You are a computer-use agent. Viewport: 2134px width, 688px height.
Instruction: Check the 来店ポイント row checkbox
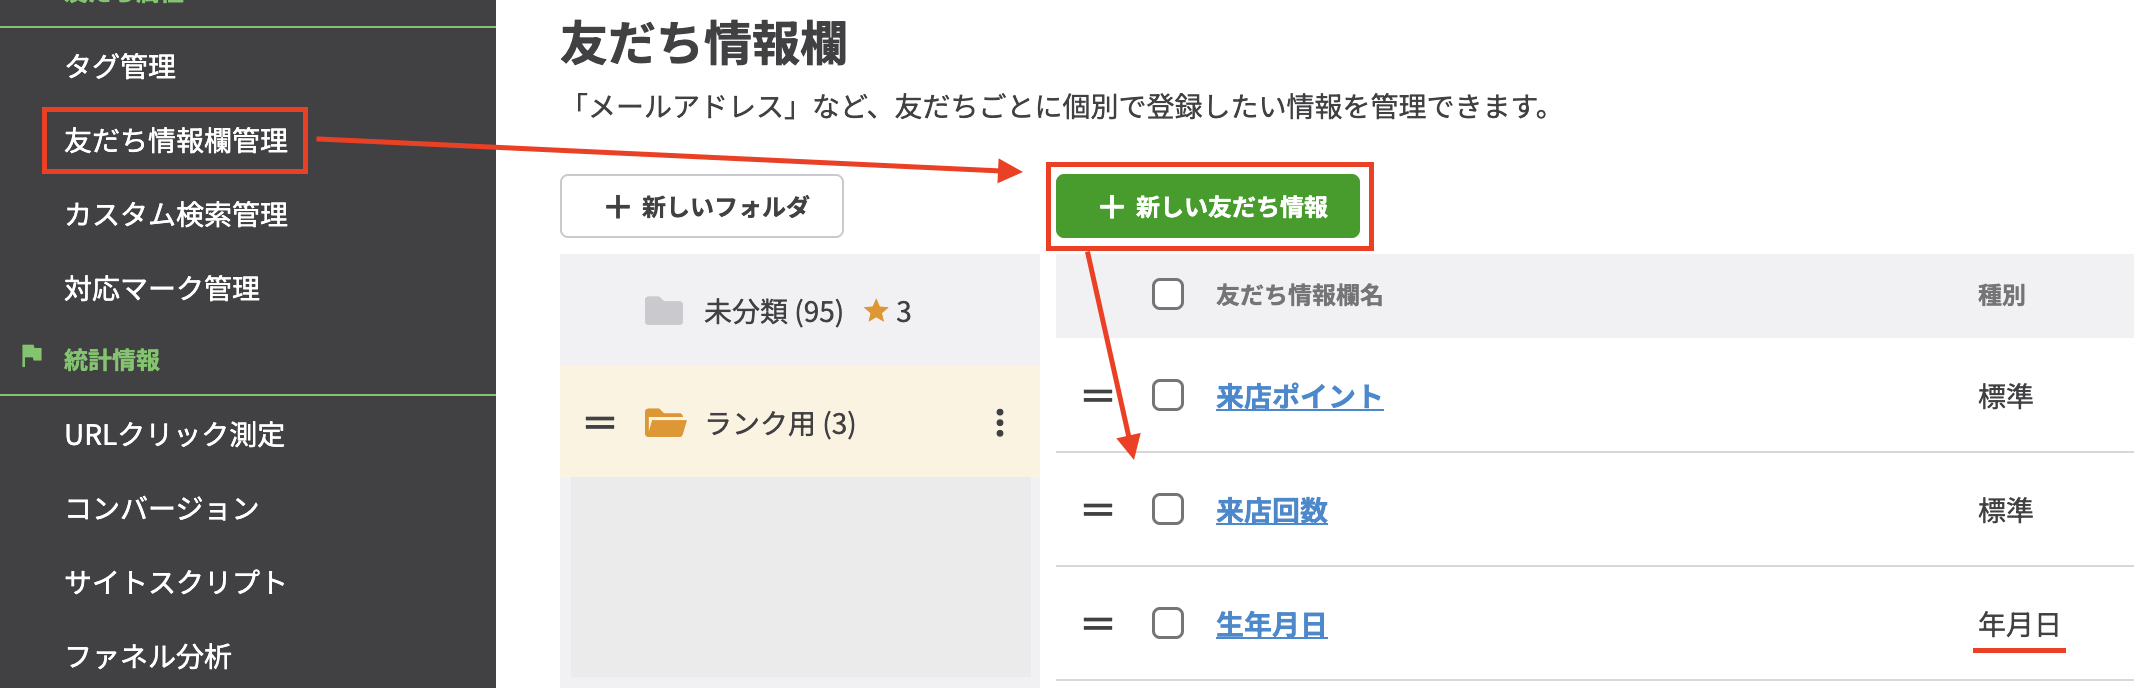[x=1167, y=396]
